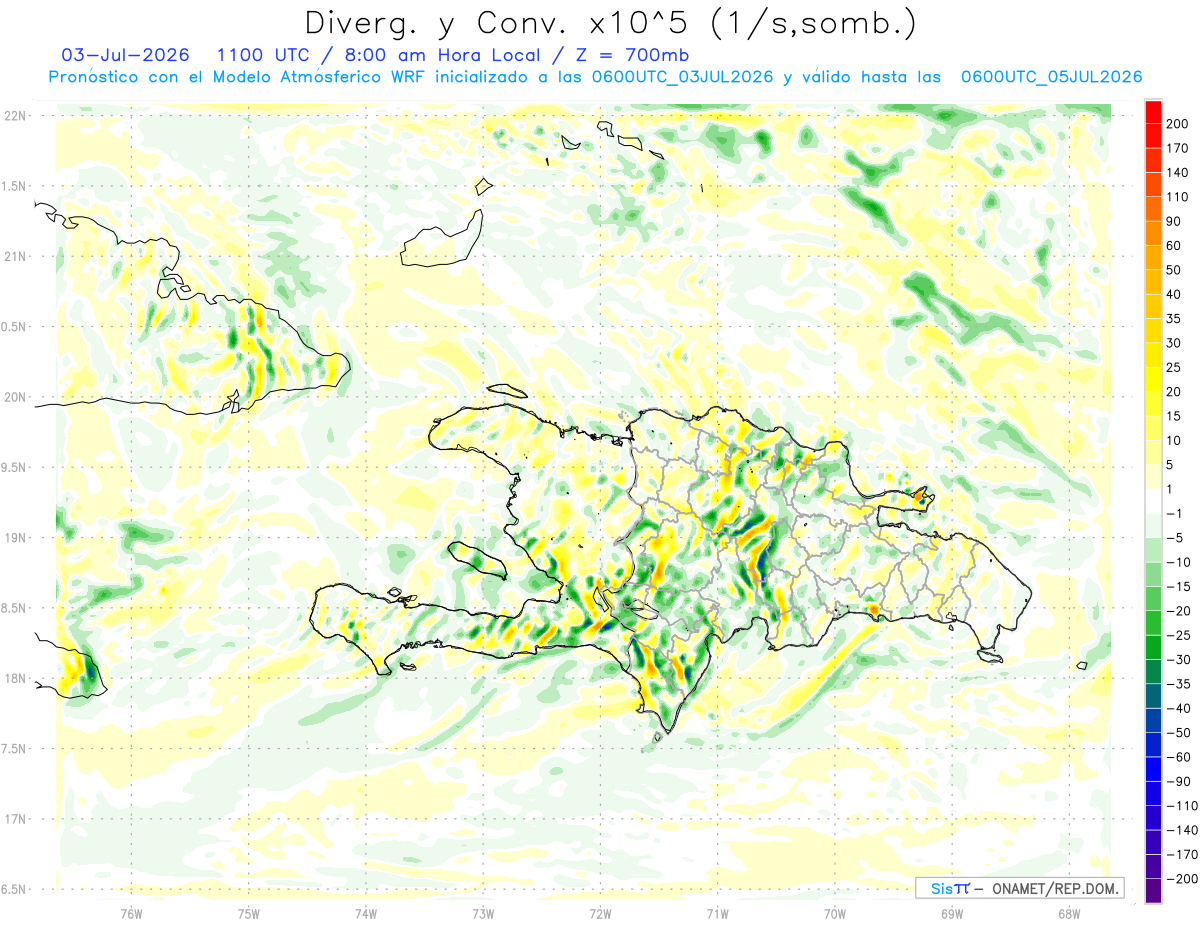Click the "-40" color scale value
The width and height of the screenshot is (1200, 927).
[1177, 708]
